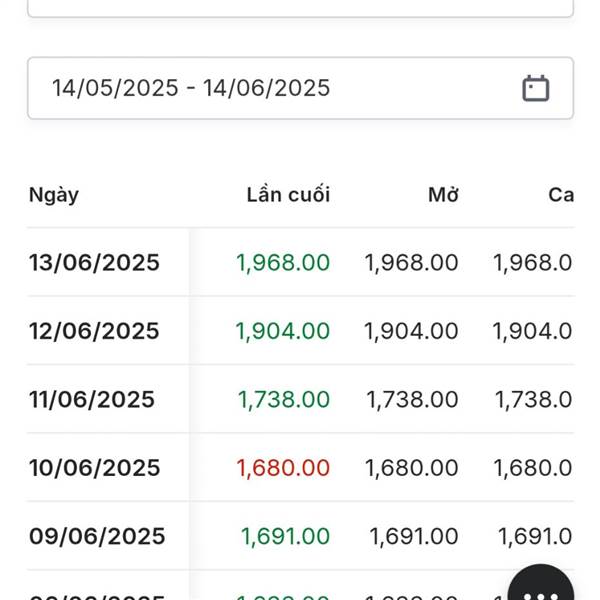Click open price 1,968.00 in Mở column
The height and width of the screenshot is (600, 600).
pyautogui.click(x=411, y=262)
